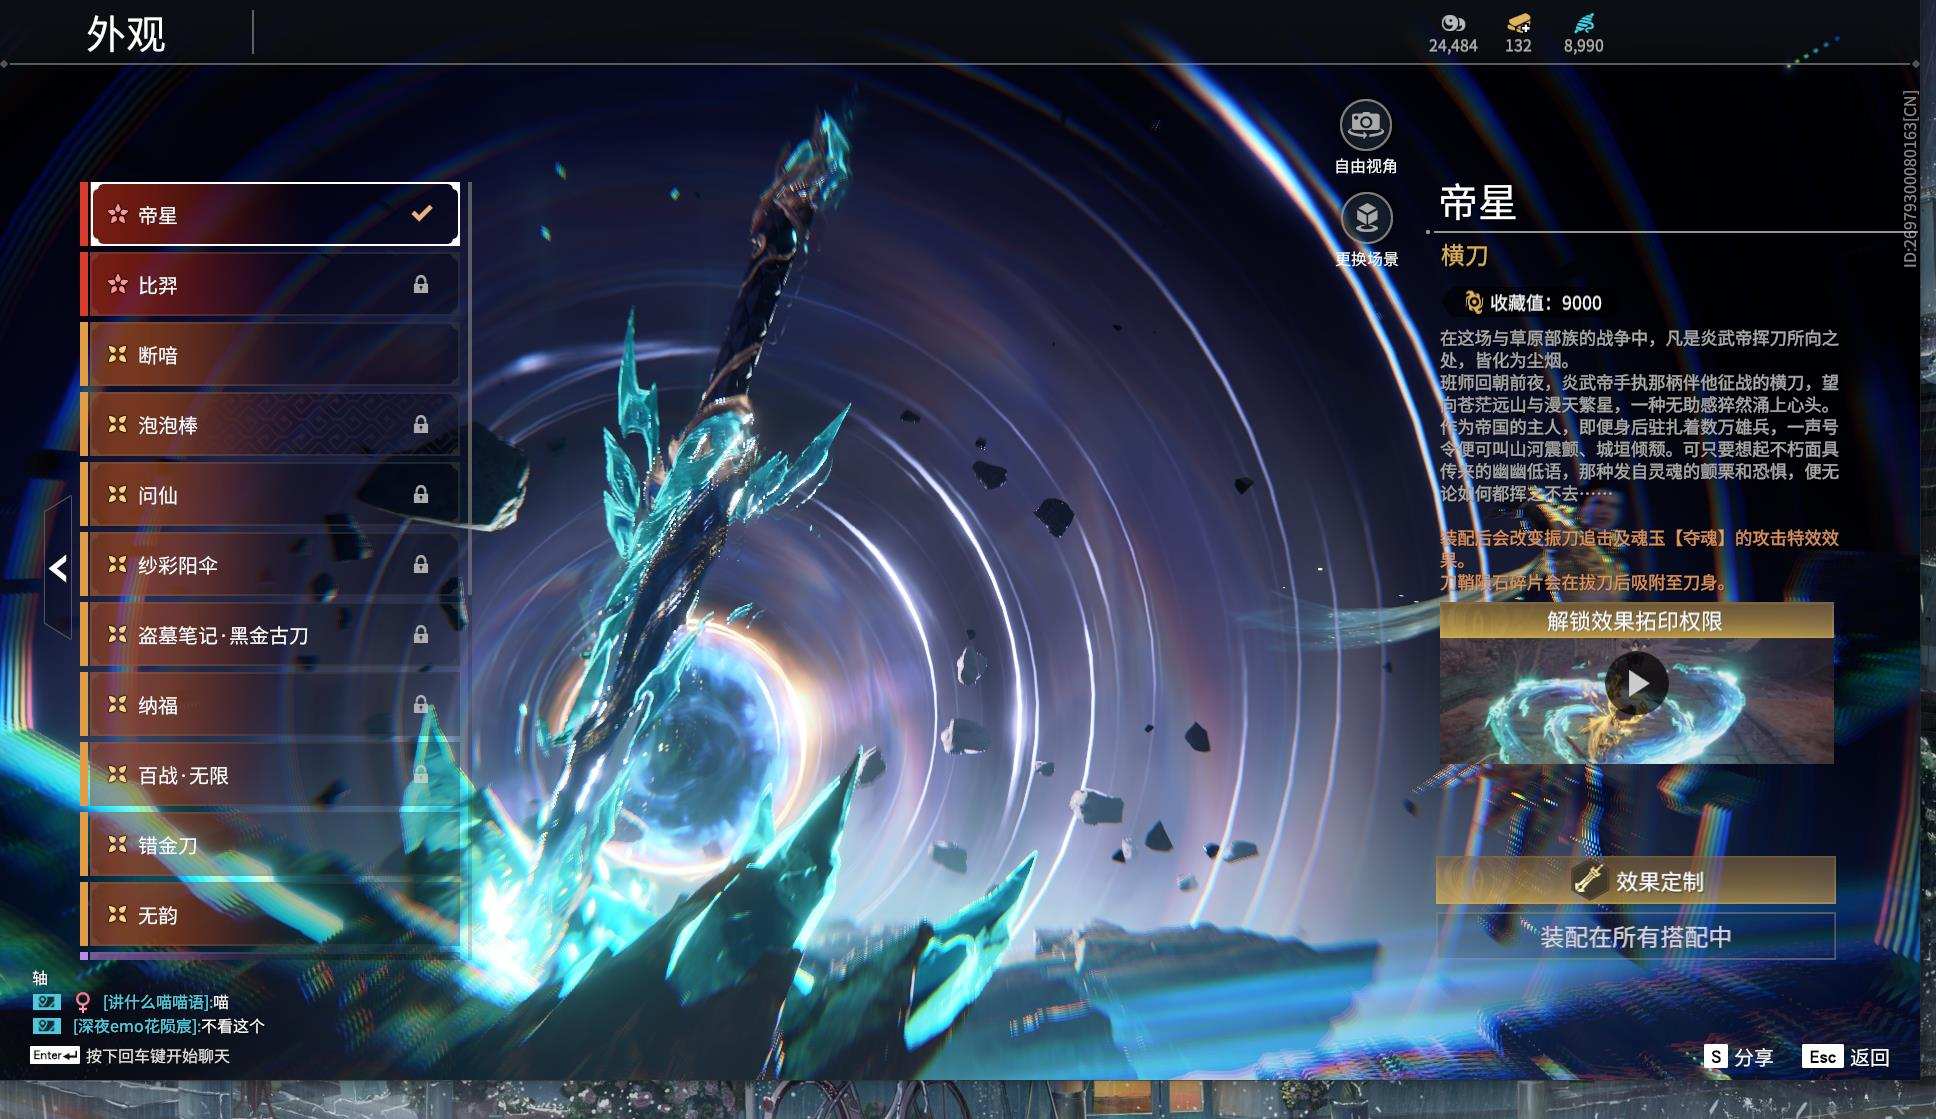
Task: Choose the 无韵 skin entry
Action: coord(270,915)
